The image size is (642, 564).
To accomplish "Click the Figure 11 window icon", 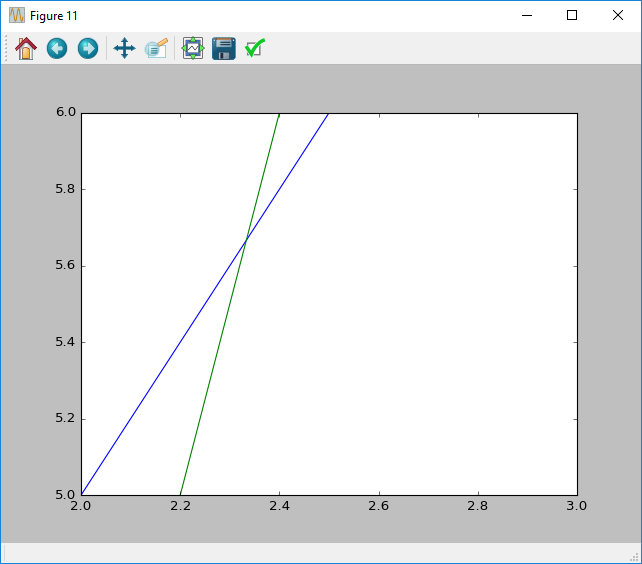I will 17,16.
